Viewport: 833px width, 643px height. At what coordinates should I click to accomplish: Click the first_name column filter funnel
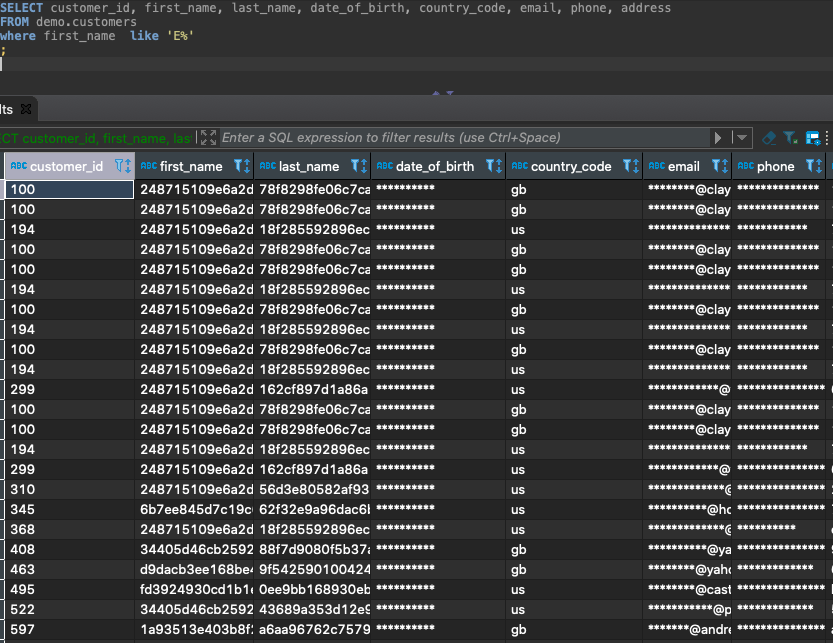click(x=239, y=166)
